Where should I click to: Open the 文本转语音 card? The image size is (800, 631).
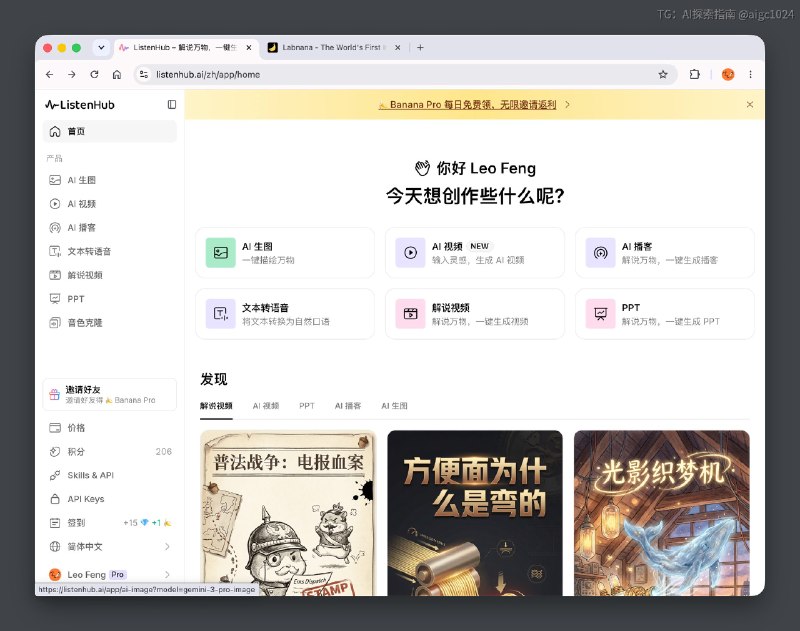[x=285, y=314]
